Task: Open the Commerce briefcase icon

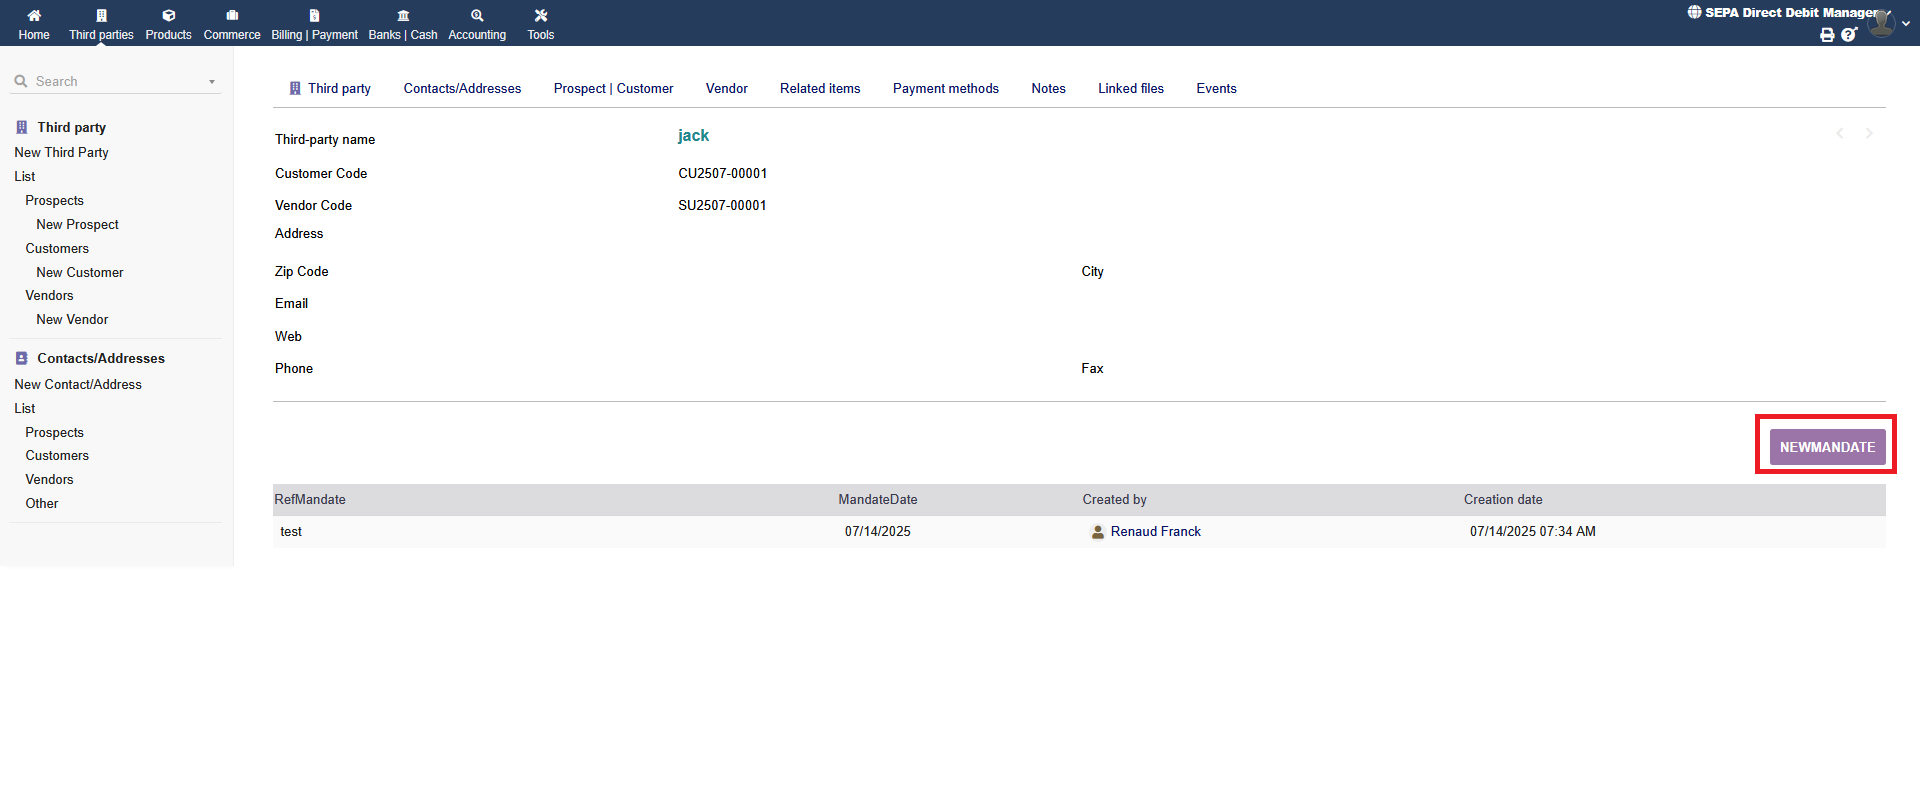Action: [x=232, y=16]
